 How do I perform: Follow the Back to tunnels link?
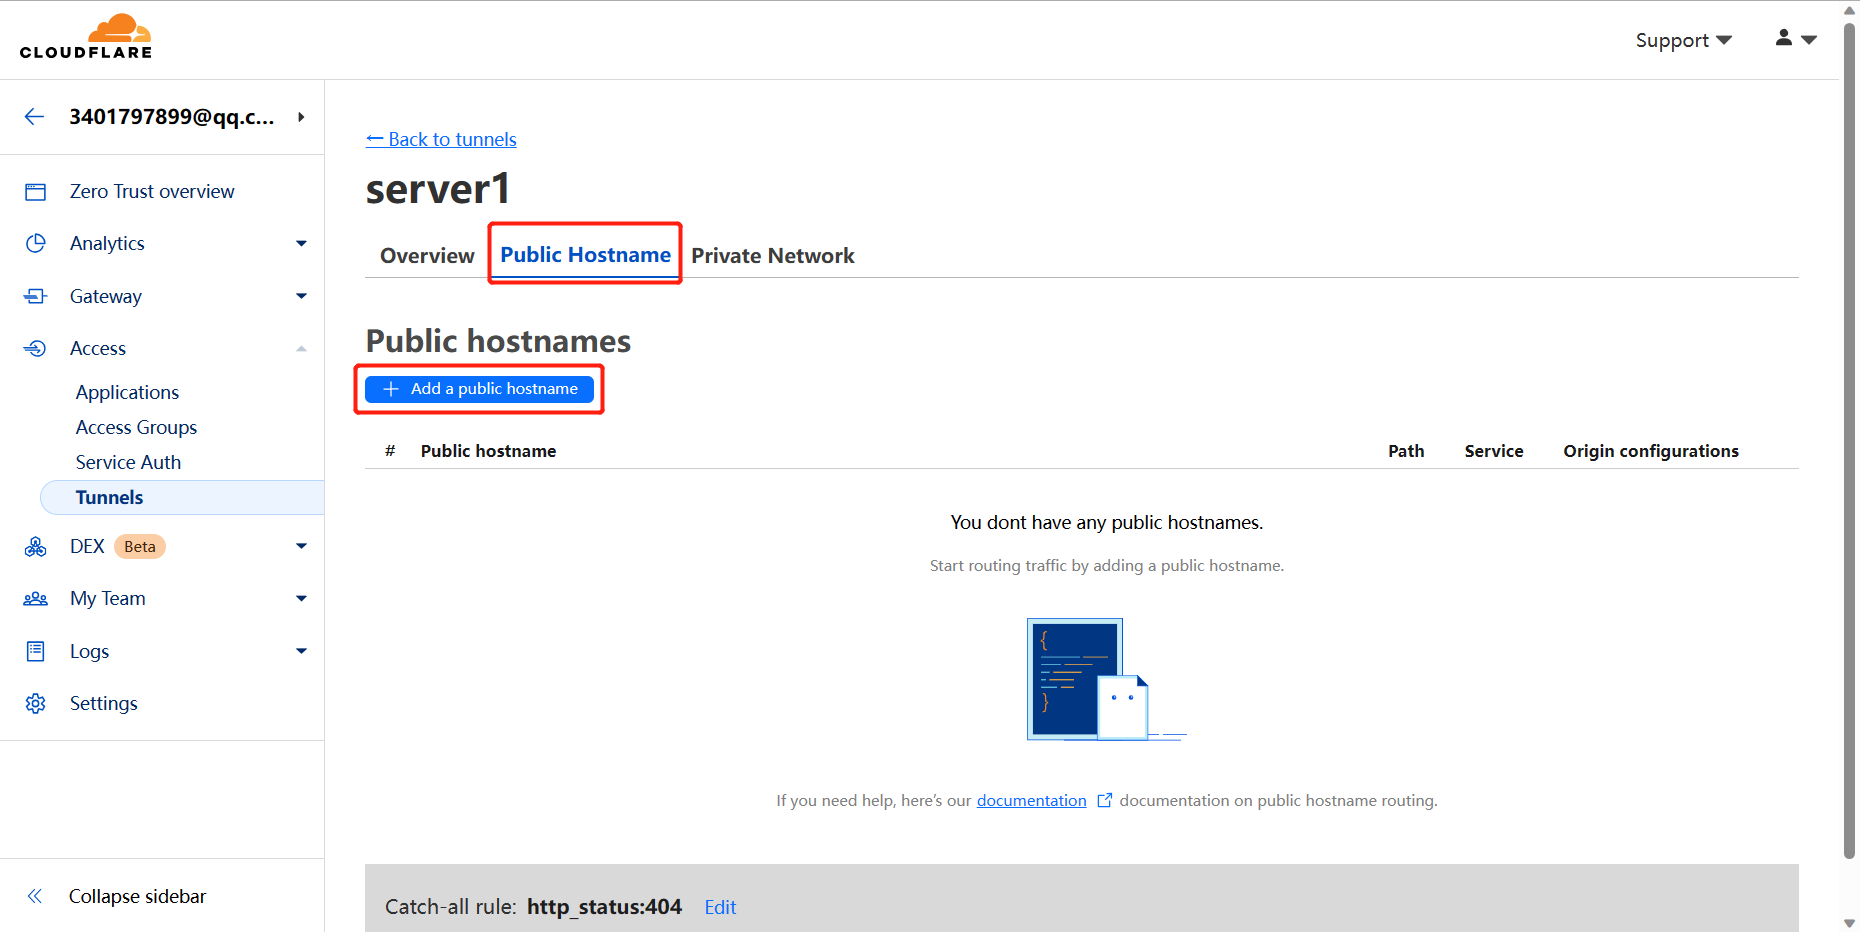pyautogui.click(x=441, y=139)
